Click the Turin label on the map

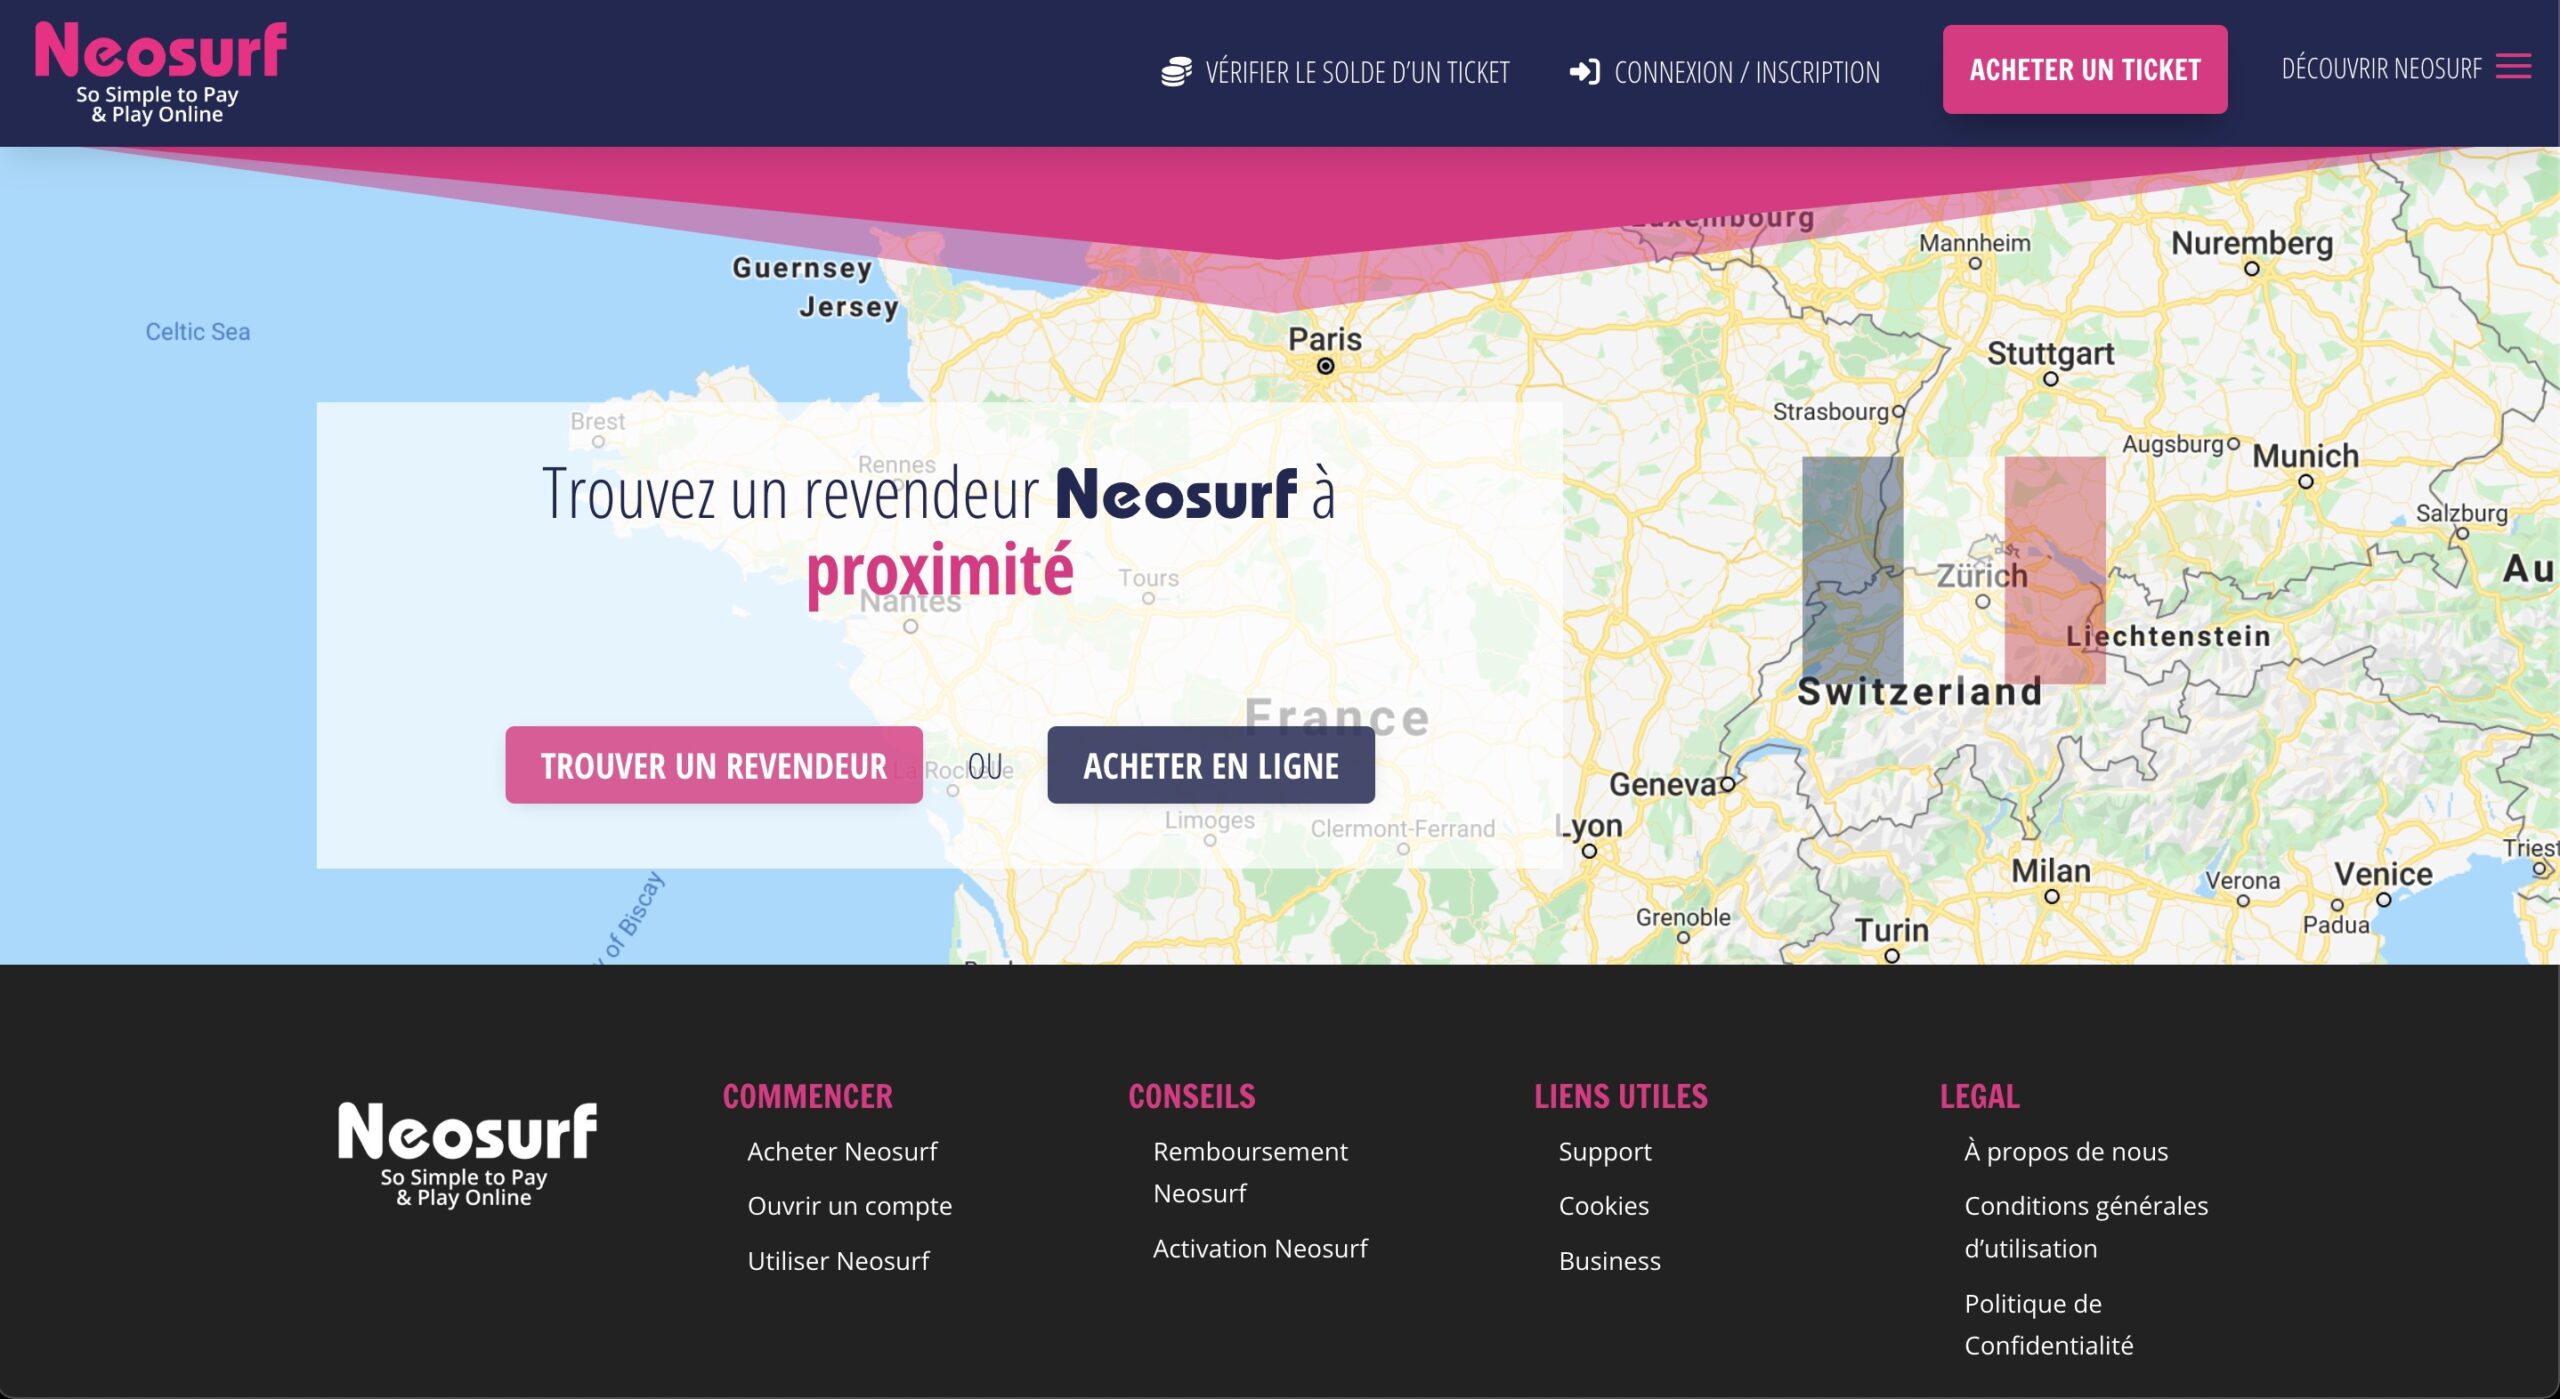(1892, 930)
